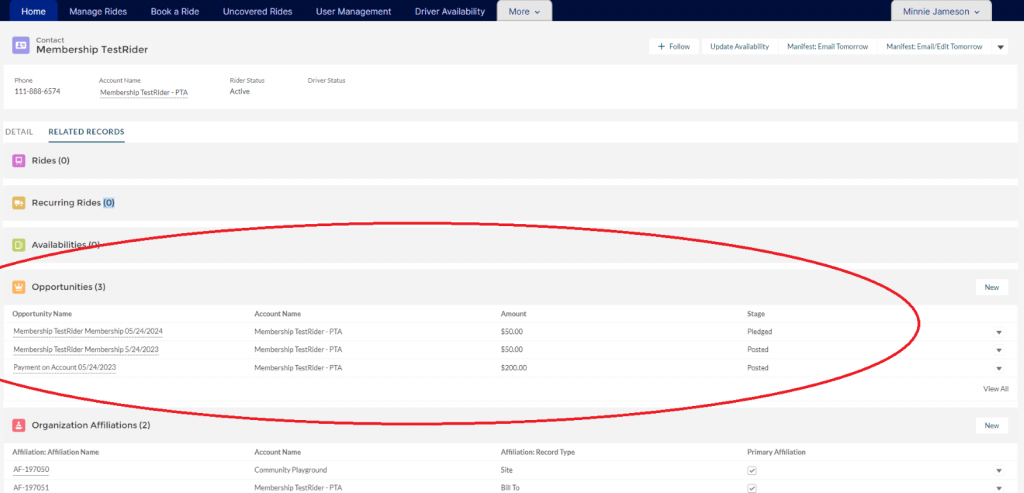Open the More navigation dropdown
The height and width of the screenshot is (493, 1024).
pyautogui.click(x=524, y=12)
